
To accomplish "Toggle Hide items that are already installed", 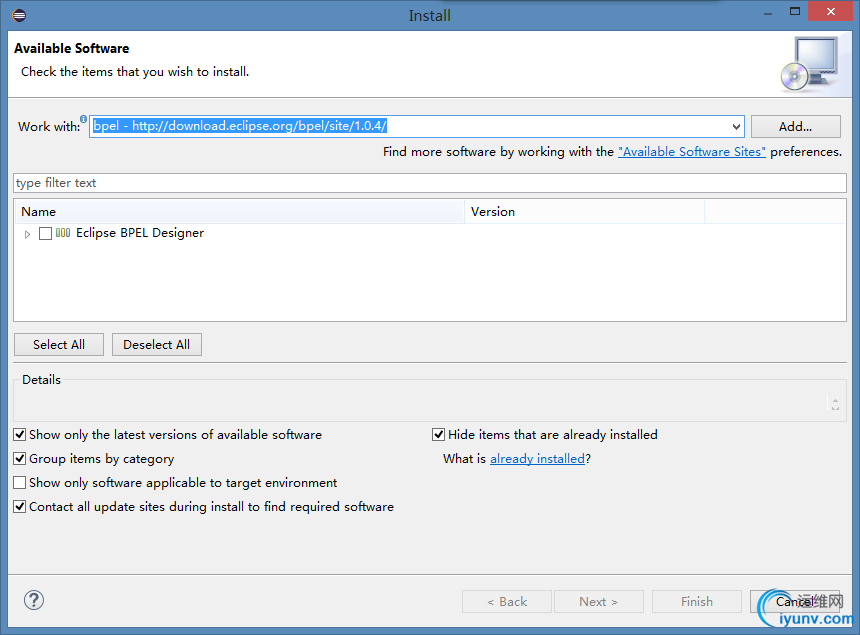I will click(x=438, y=435).
